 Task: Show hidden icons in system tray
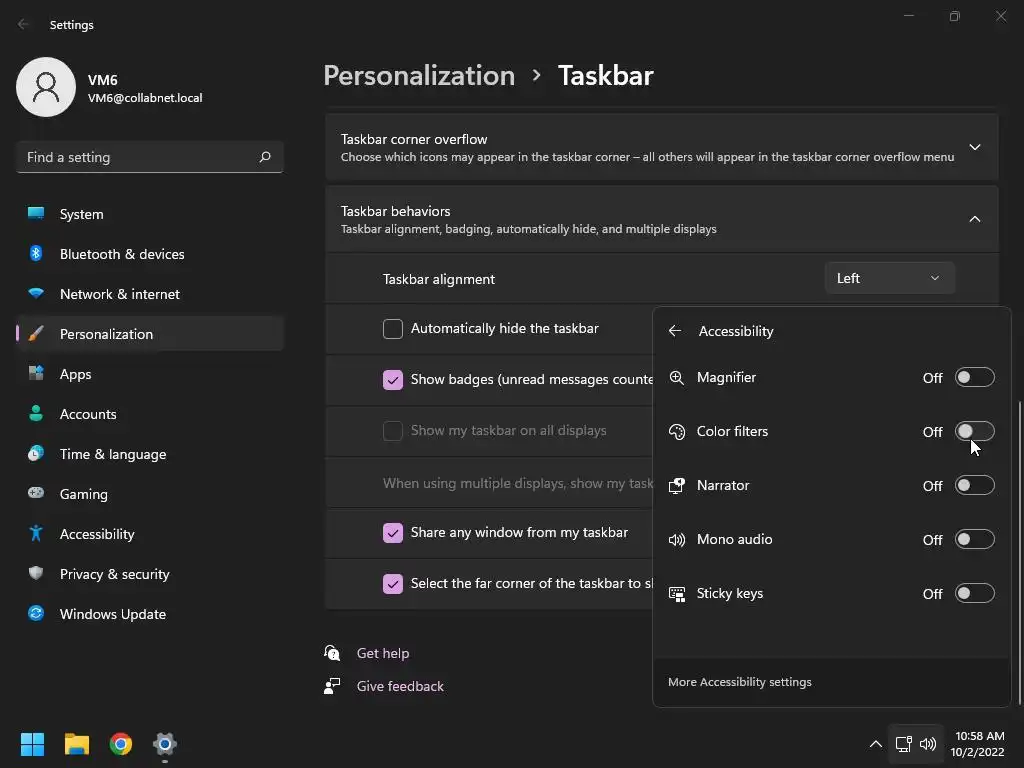pos(875,744)
